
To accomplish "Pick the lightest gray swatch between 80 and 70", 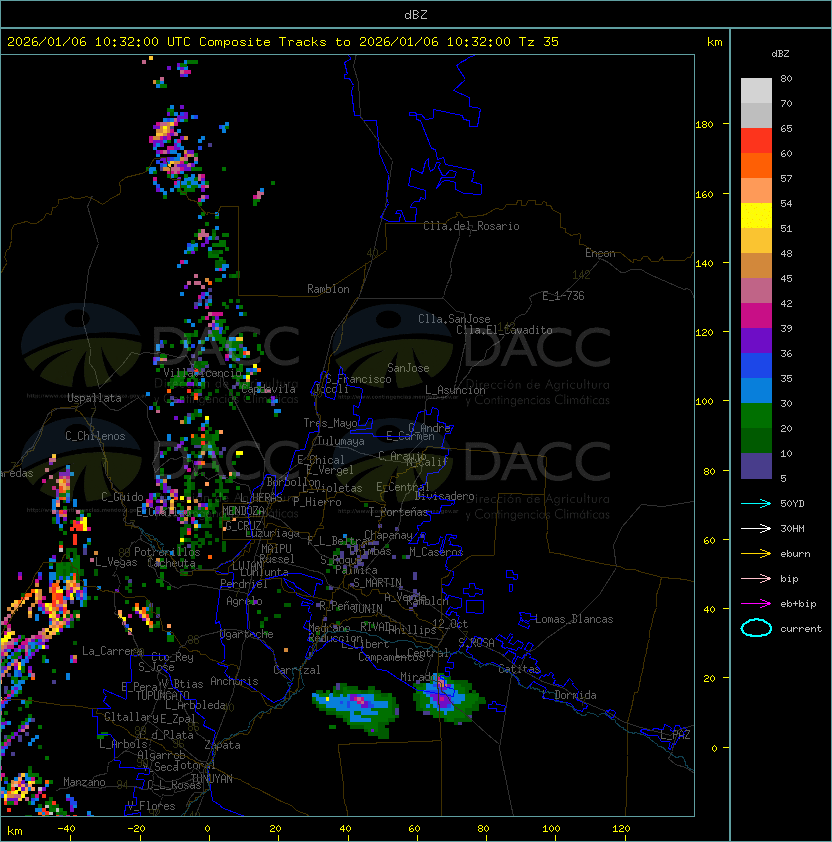I will click(756, 90).
